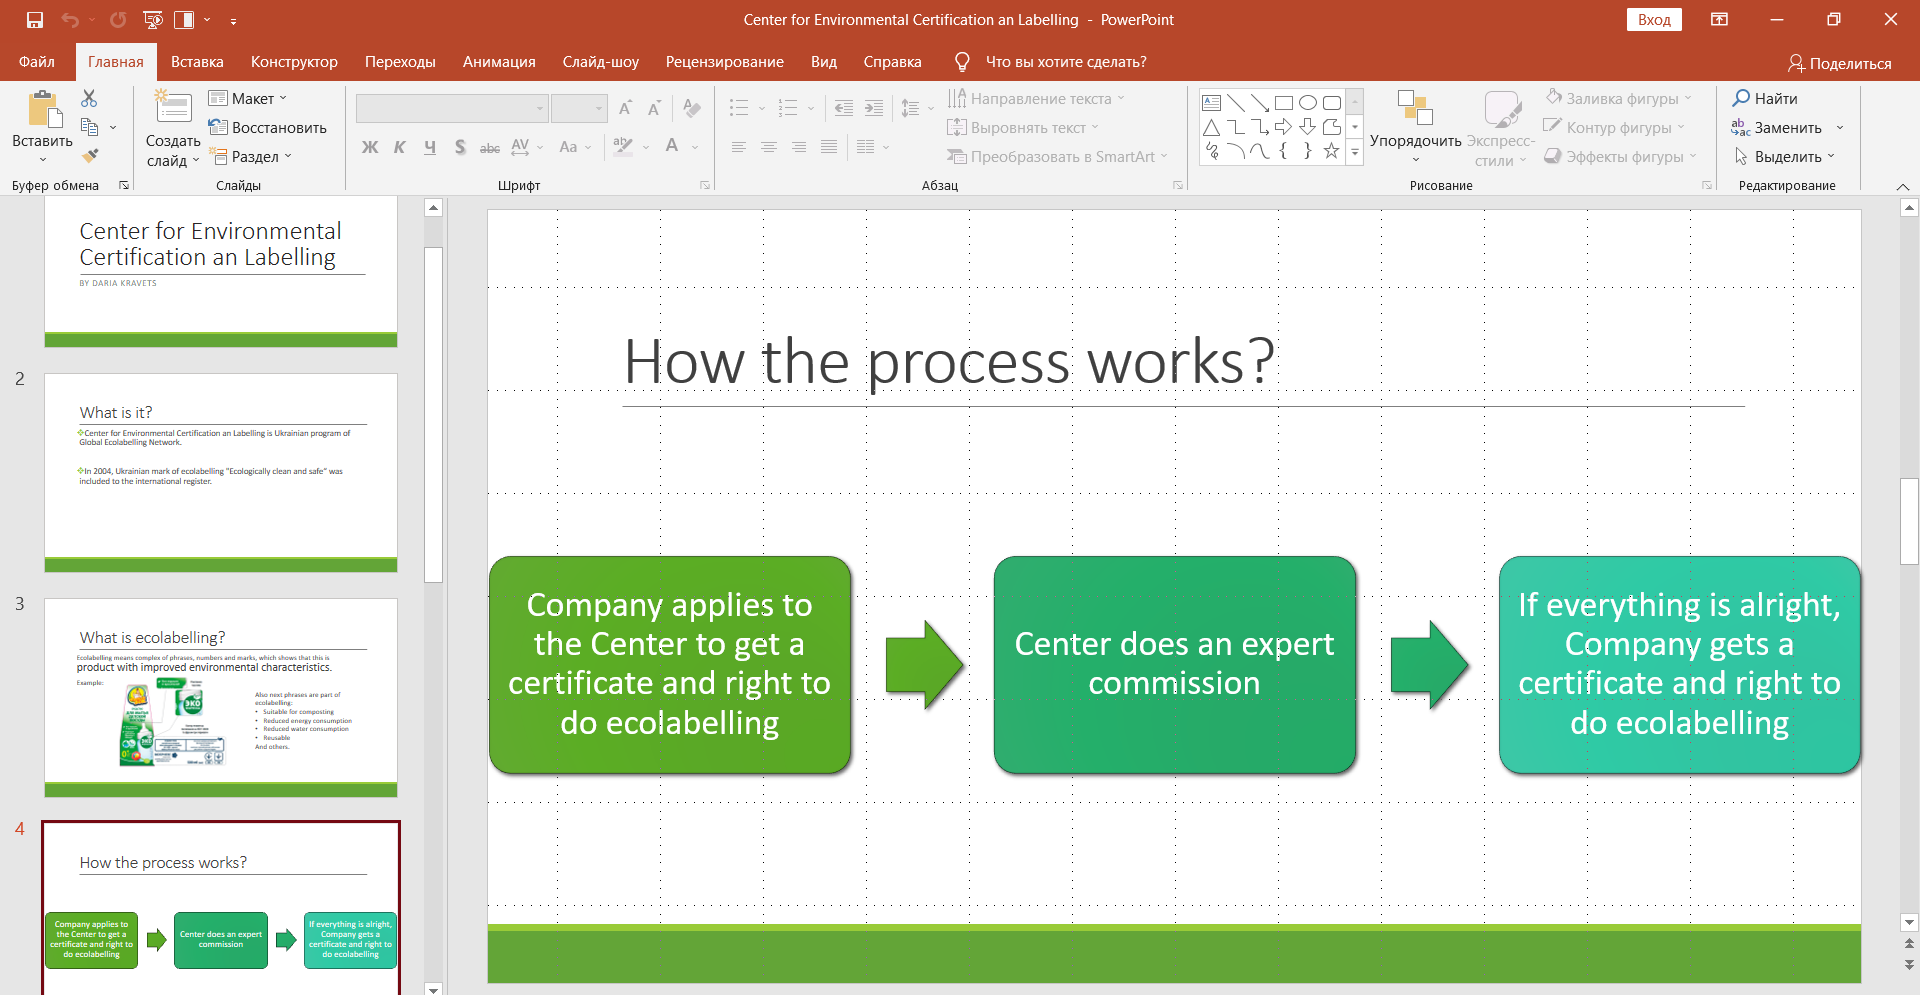Click the Поделиться share button

pos(1840,63)
